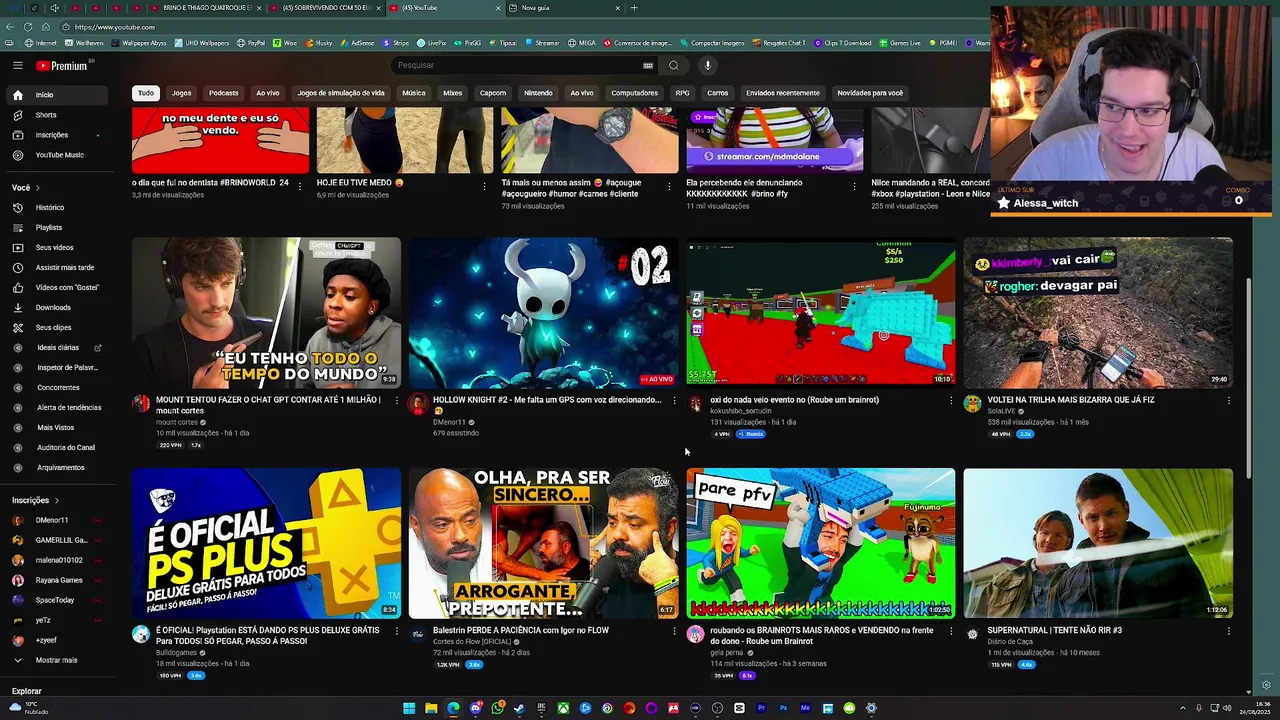Select the Novidades para você chip

pyautogui.click(x=870, y=93)
